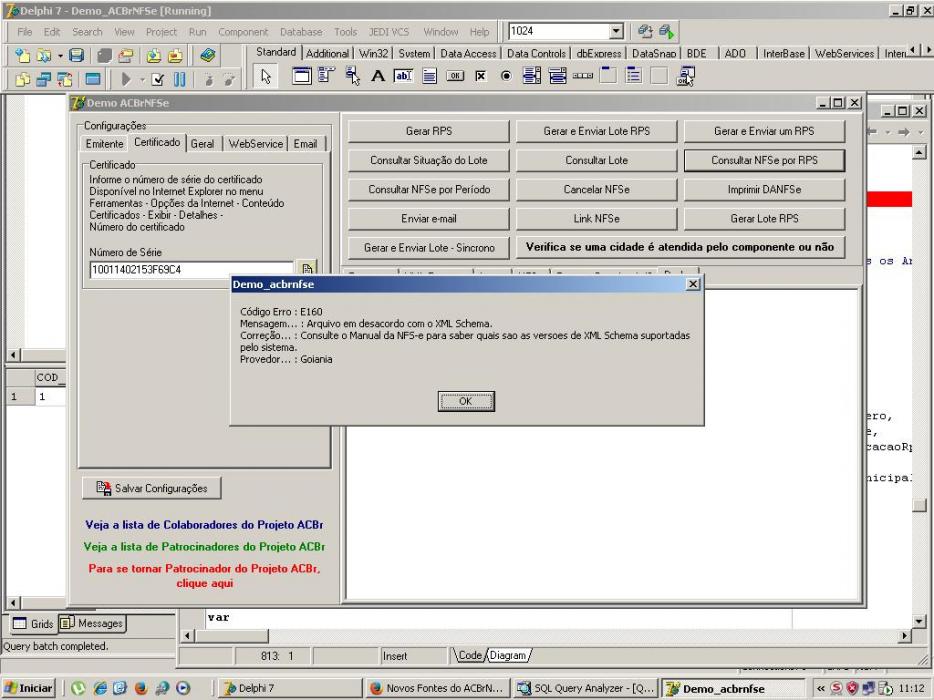This screenshot has height=700, width=934.
Task: Click the Save file icon in Delphi toolbar
Action: pos(76,55)
